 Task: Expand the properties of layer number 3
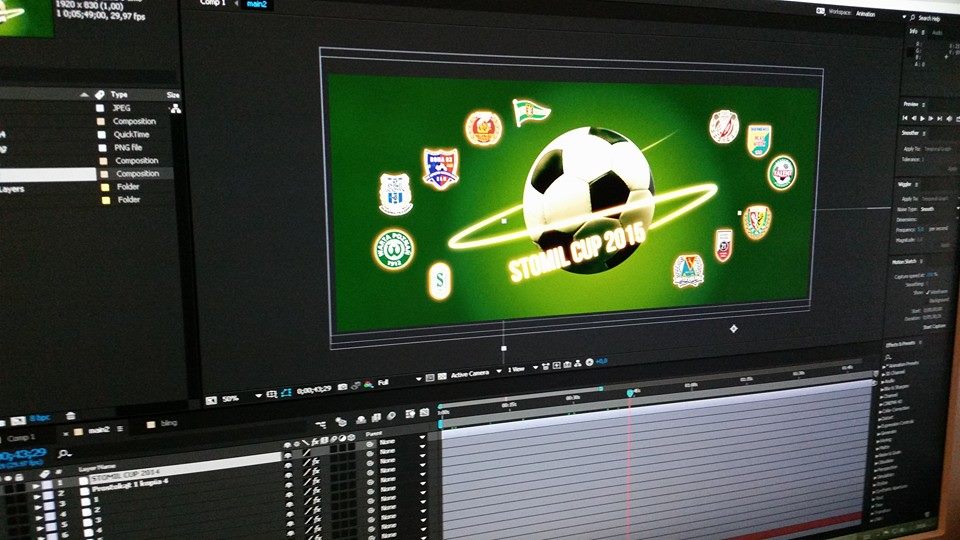(x=38, y=508)
